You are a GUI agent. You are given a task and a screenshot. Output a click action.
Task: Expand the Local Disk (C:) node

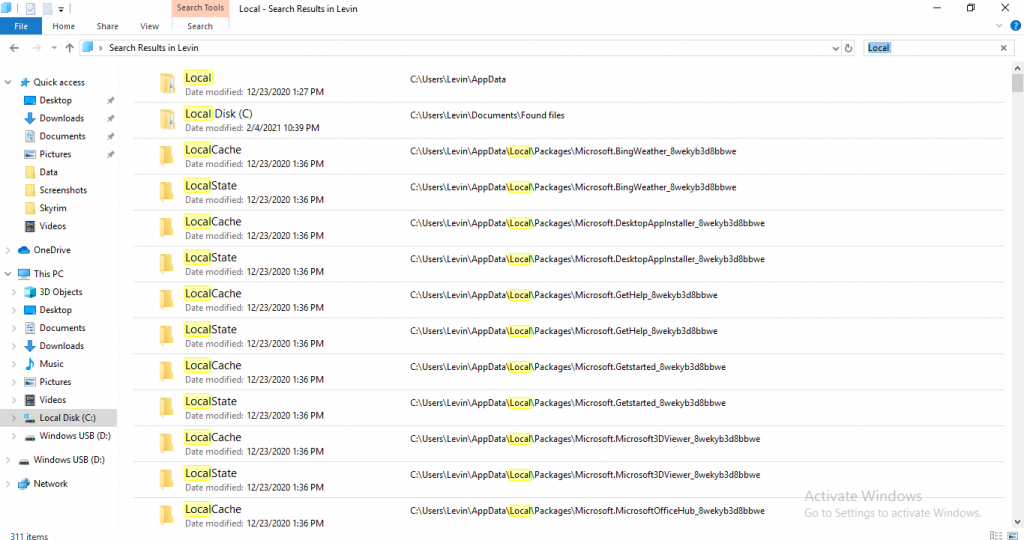coord(14,418)
